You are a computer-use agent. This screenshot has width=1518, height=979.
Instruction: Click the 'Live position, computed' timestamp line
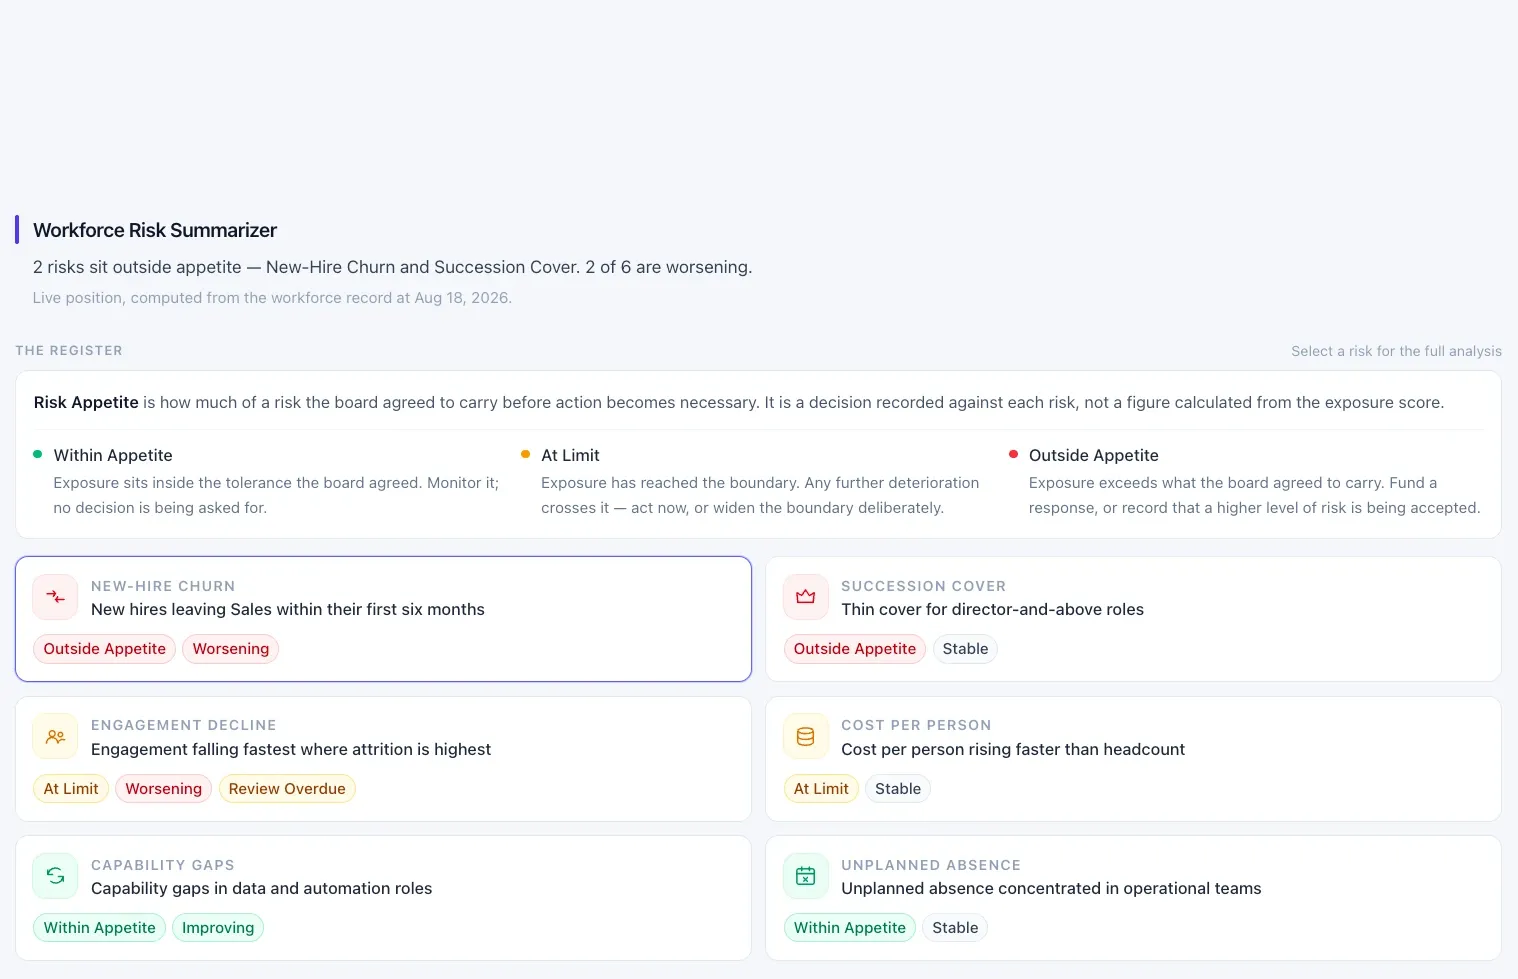(x=272, y=298)
